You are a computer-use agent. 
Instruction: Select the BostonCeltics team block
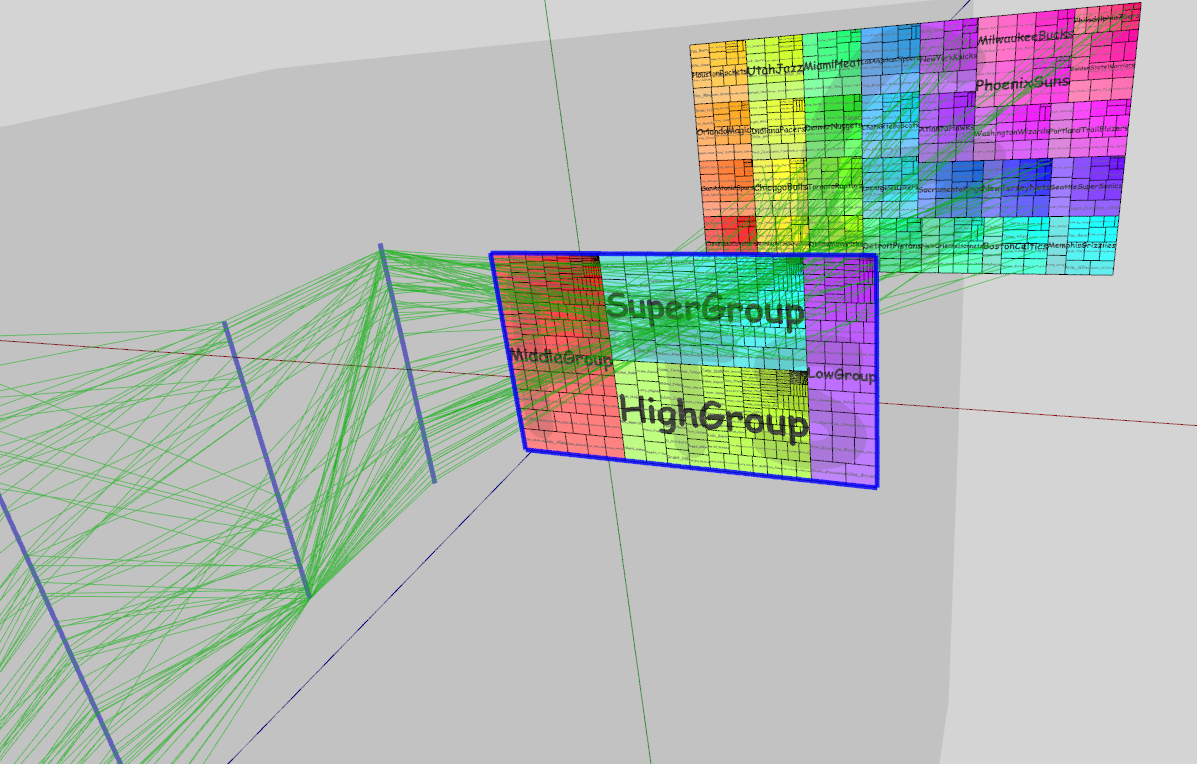1015,246
